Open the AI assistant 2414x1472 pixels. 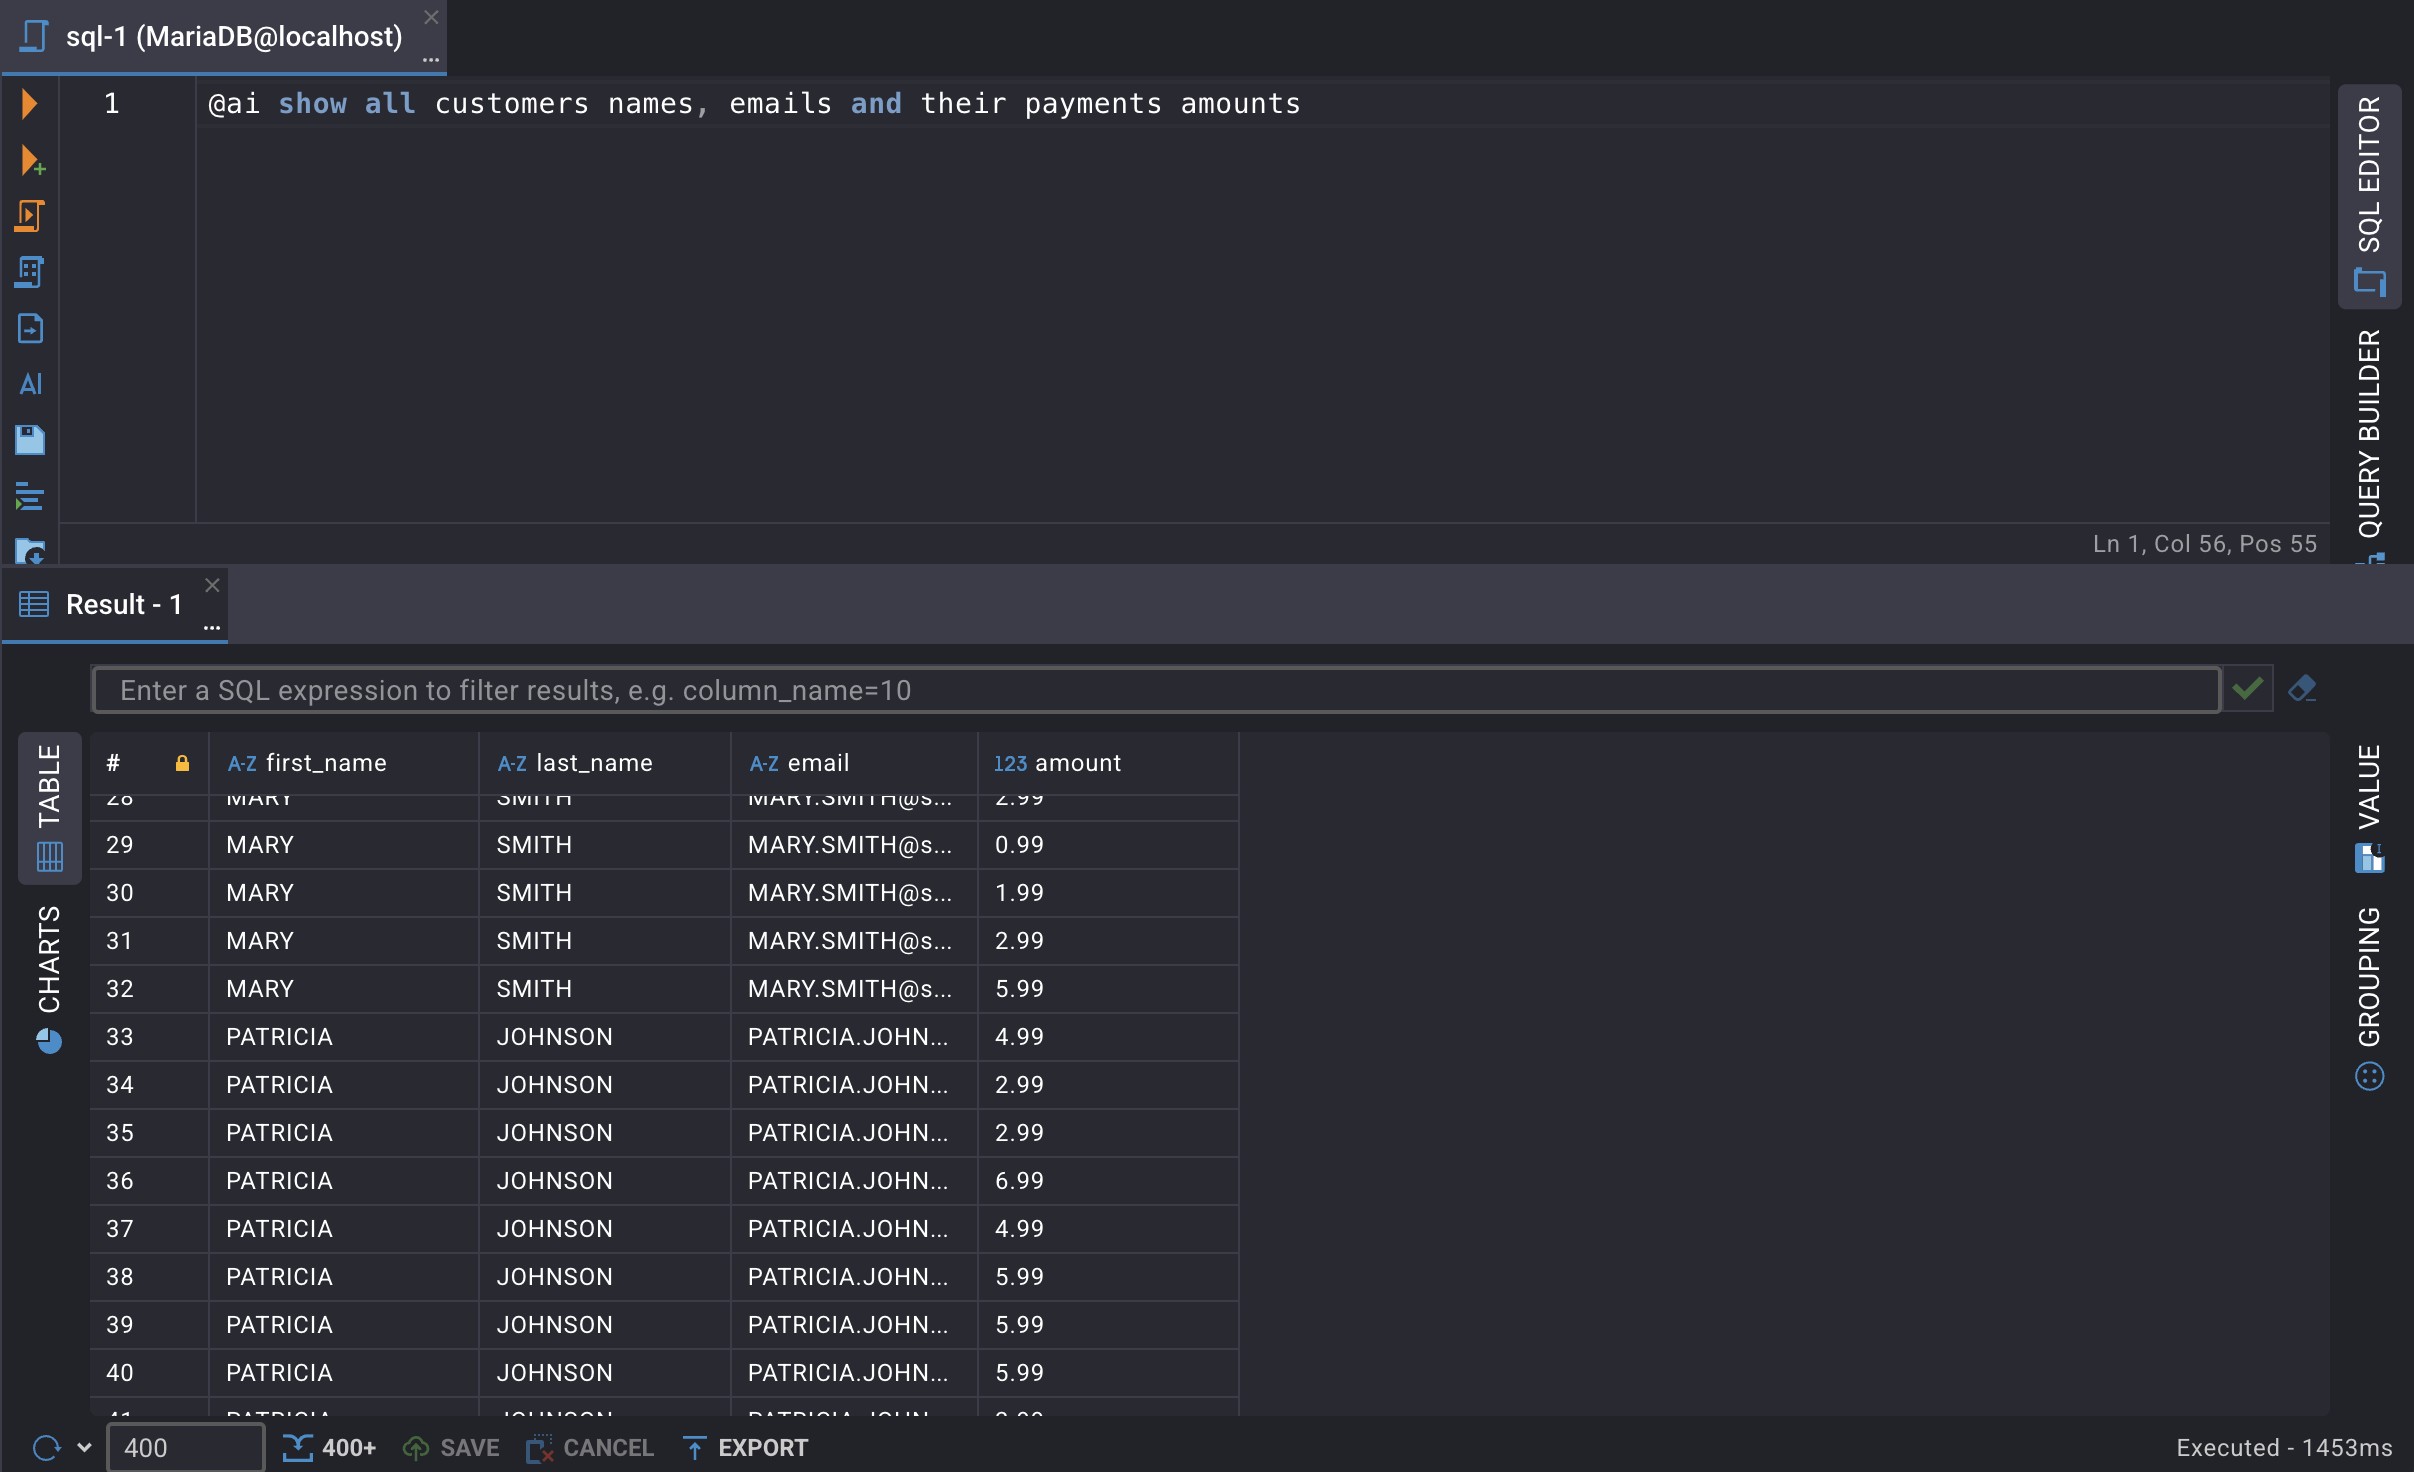30,384
